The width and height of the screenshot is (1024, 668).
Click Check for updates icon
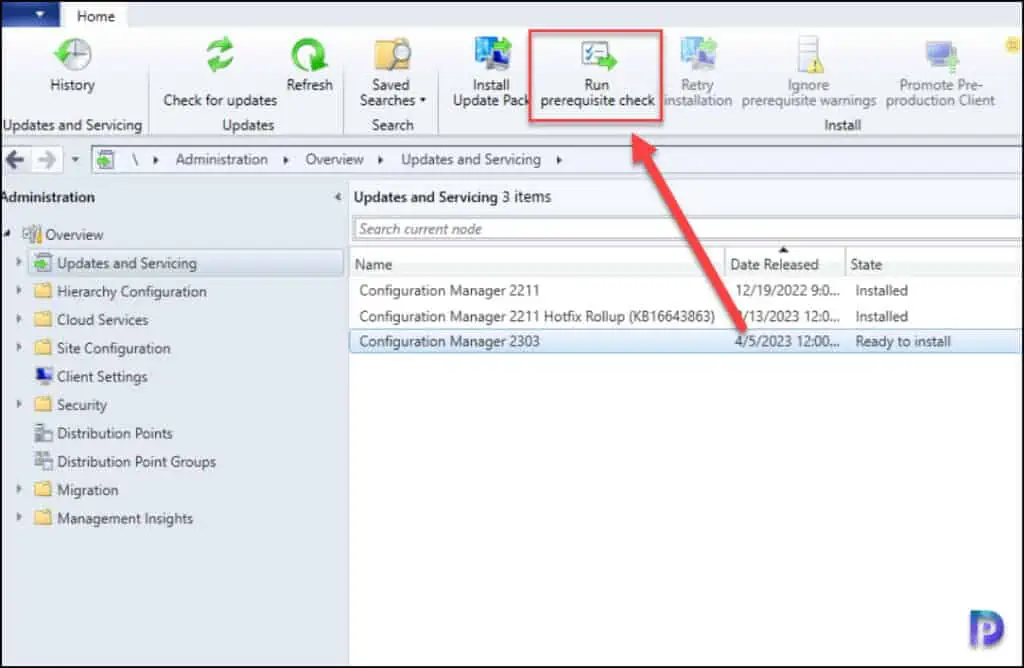221,54
